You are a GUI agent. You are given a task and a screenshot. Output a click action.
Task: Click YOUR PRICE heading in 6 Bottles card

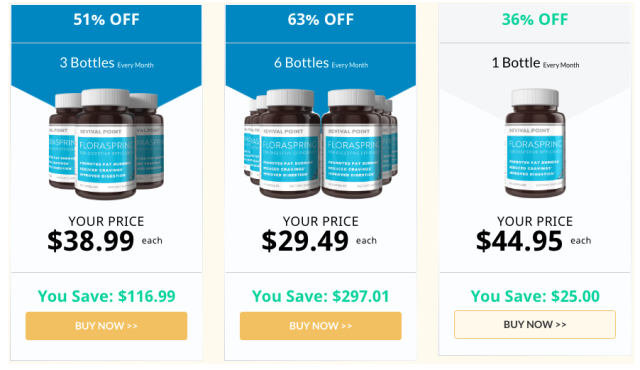(x=320, y=222)
